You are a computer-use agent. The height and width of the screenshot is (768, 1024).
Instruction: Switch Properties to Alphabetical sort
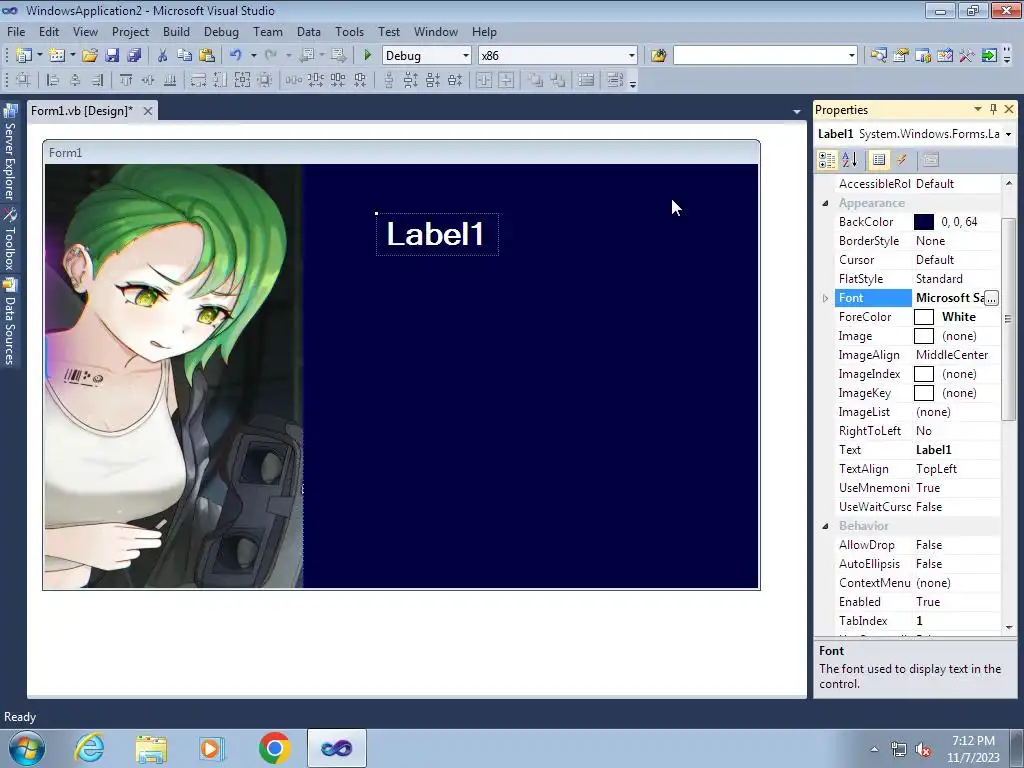(x=850, y=159)
